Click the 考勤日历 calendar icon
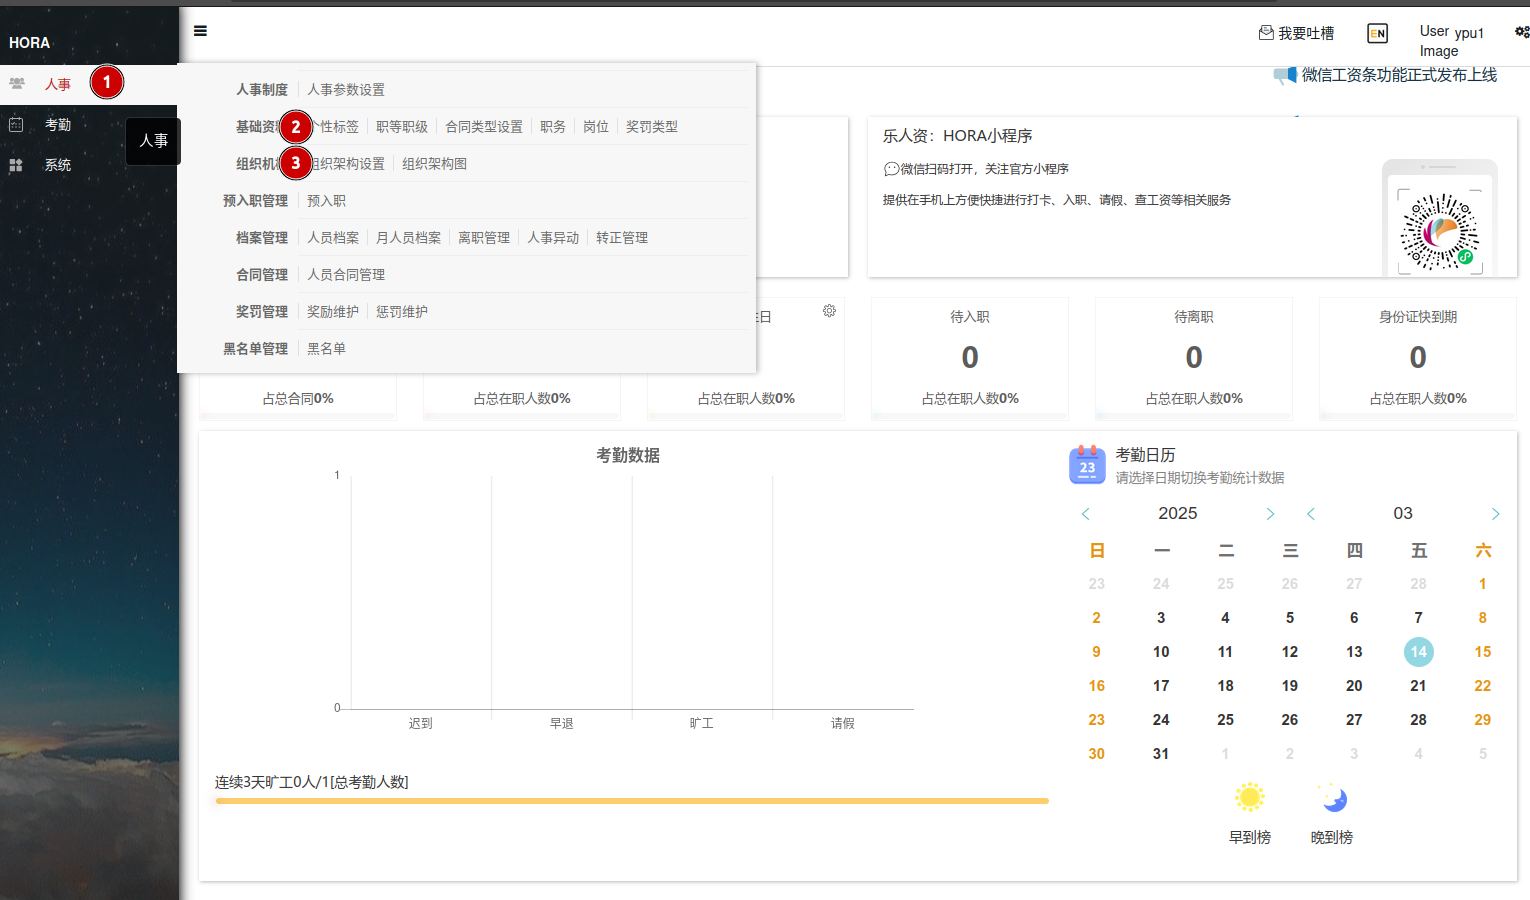Image resolution: width=1530 pixels, height=900 pixels. (x=1087, y=465)
